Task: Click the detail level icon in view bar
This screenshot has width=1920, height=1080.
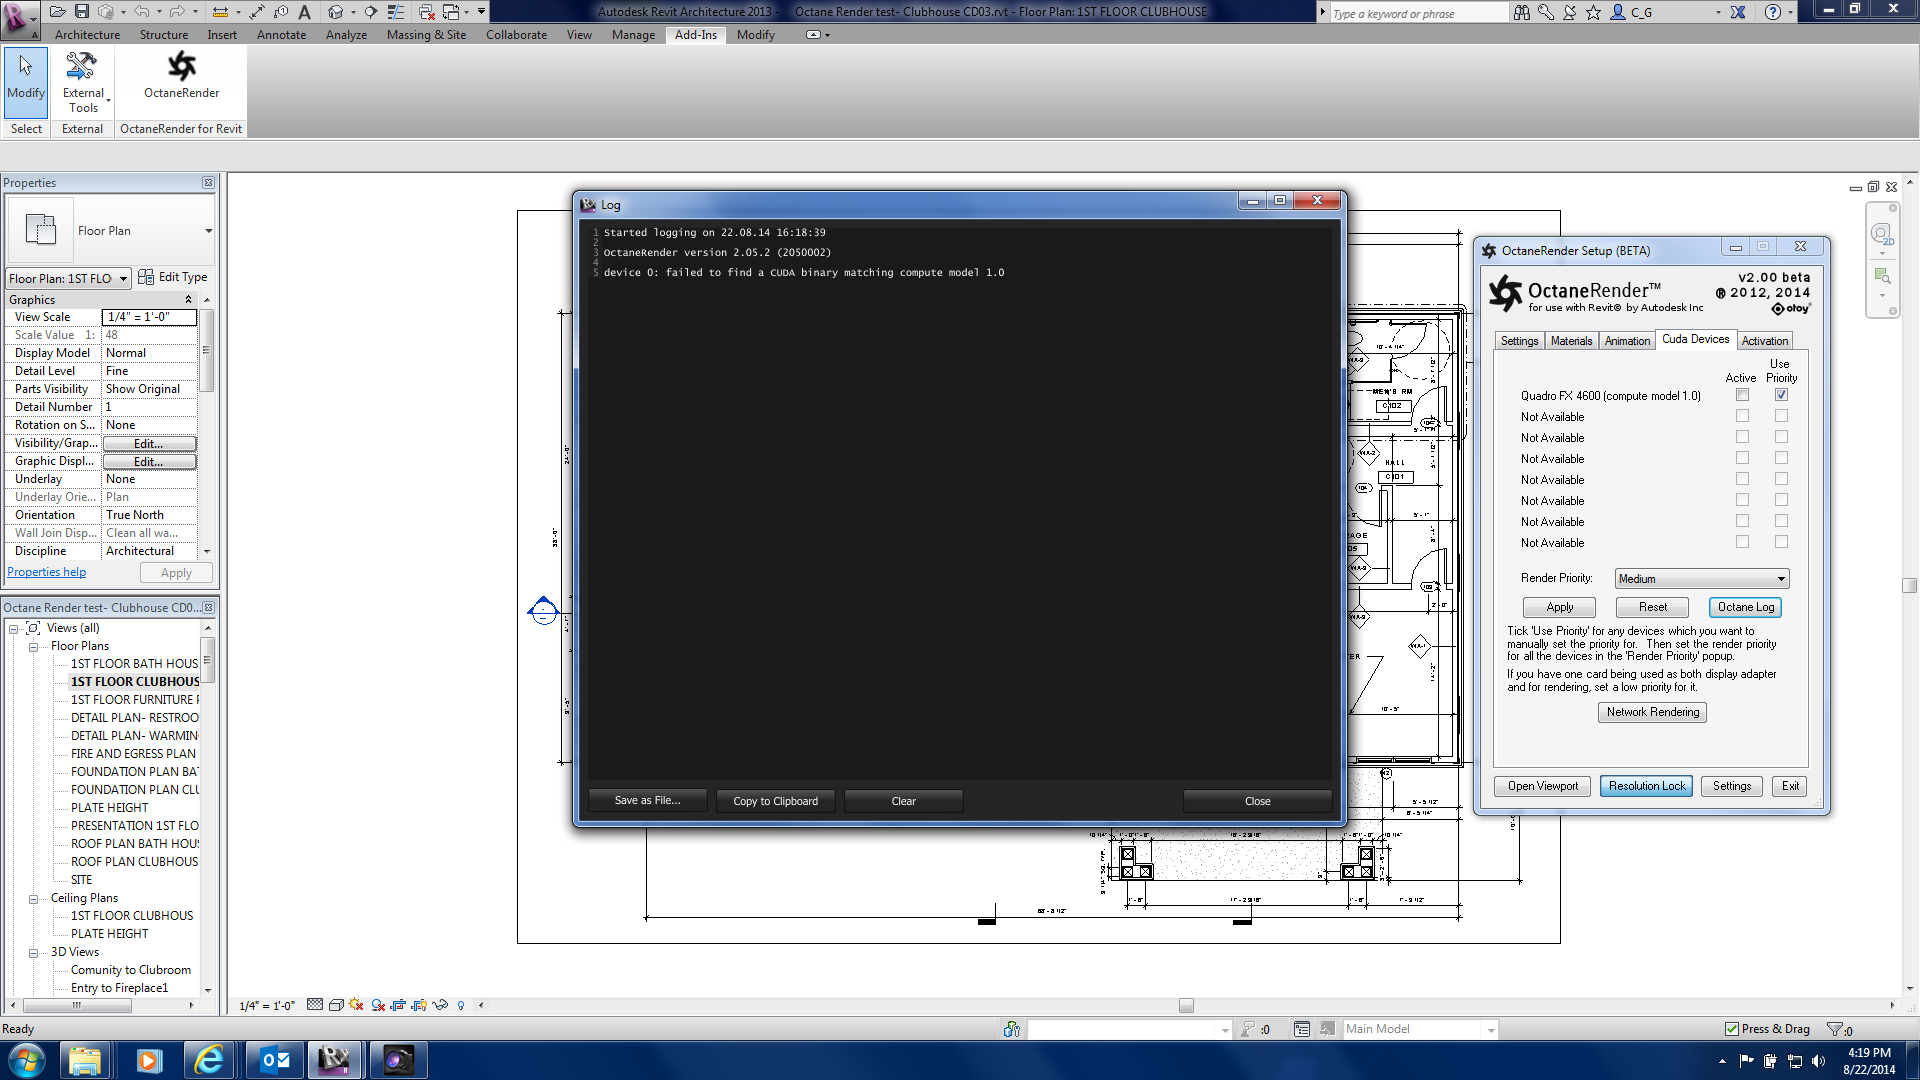Action: coord(315,1005)
